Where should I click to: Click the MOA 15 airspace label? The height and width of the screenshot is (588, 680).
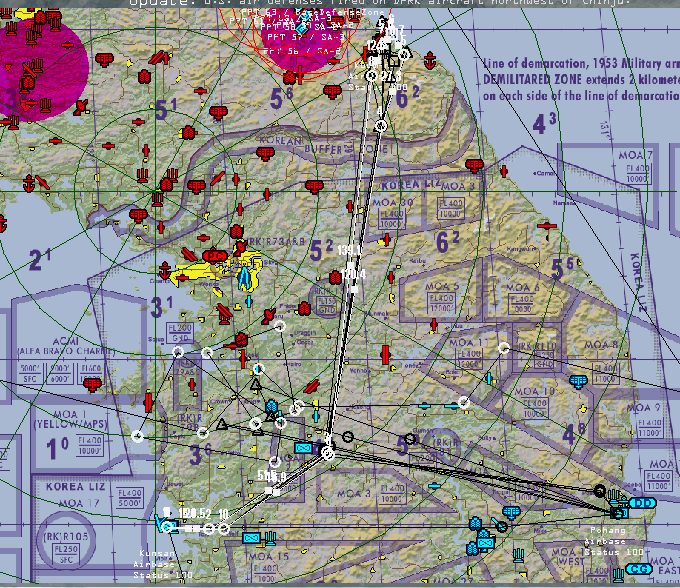(268, 556)
